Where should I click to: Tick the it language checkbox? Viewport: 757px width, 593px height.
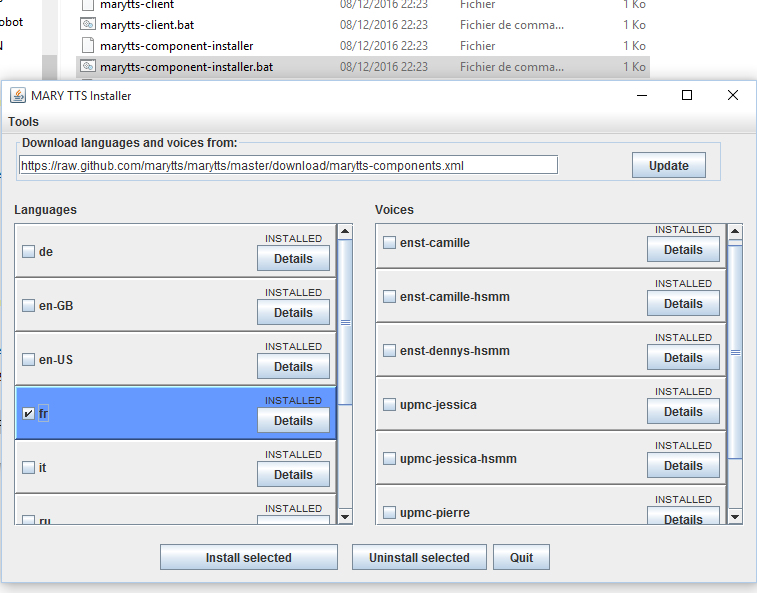(x=28, y=467)
